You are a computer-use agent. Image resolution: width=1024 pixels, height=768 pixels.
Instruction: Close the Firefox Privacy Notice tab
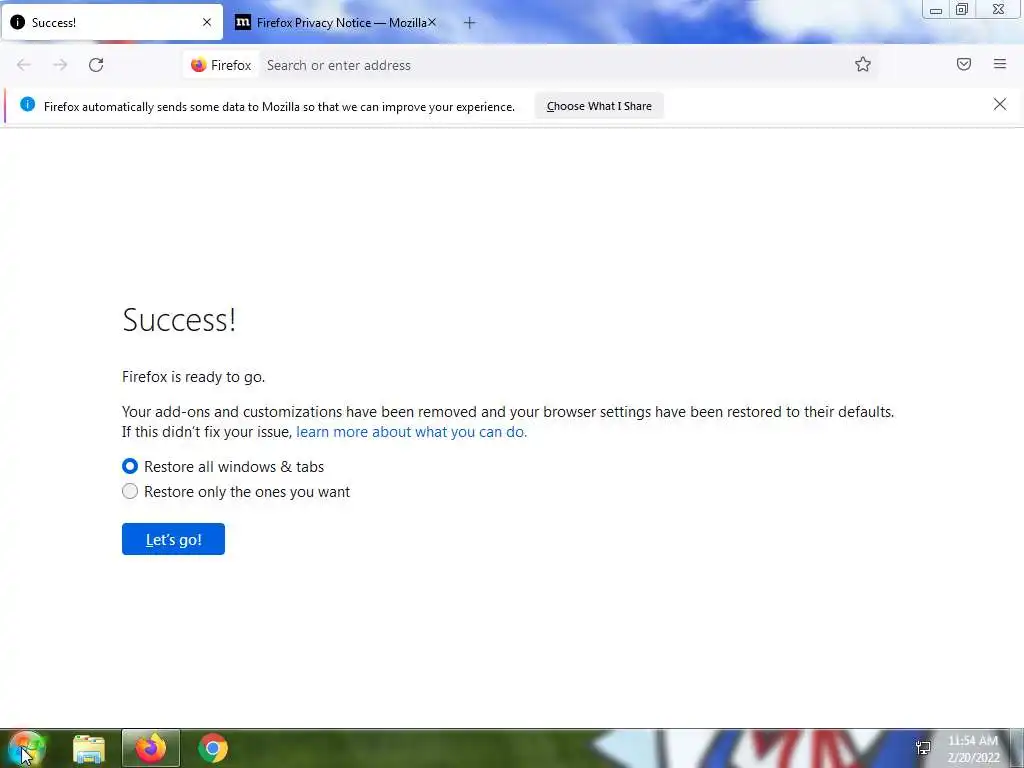coord(432,22)
